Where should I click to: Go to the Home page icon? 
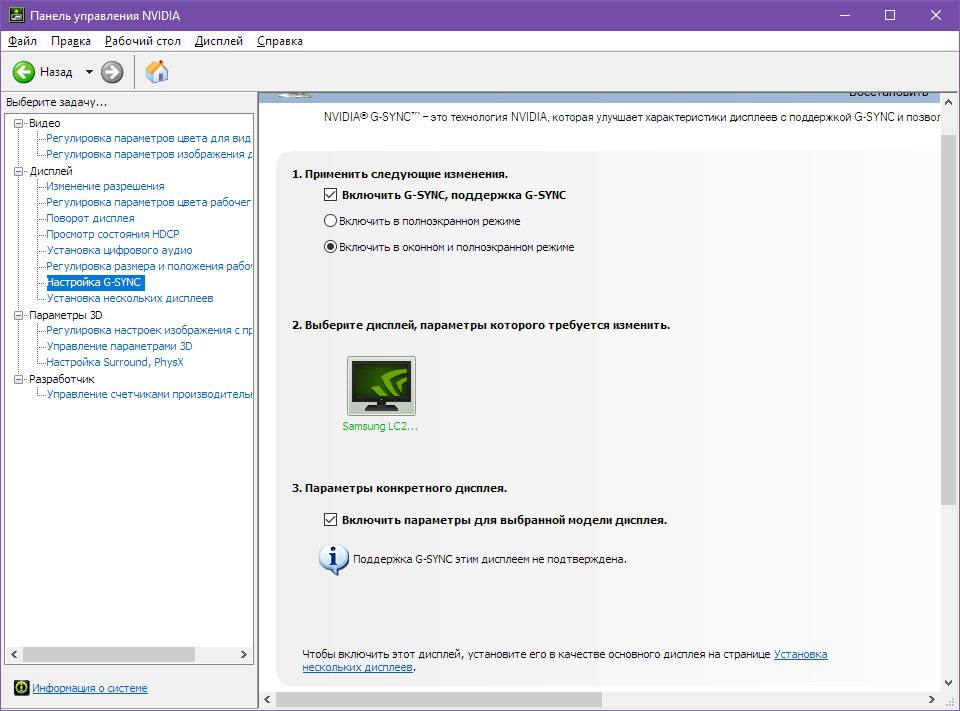tap(157, 72)
